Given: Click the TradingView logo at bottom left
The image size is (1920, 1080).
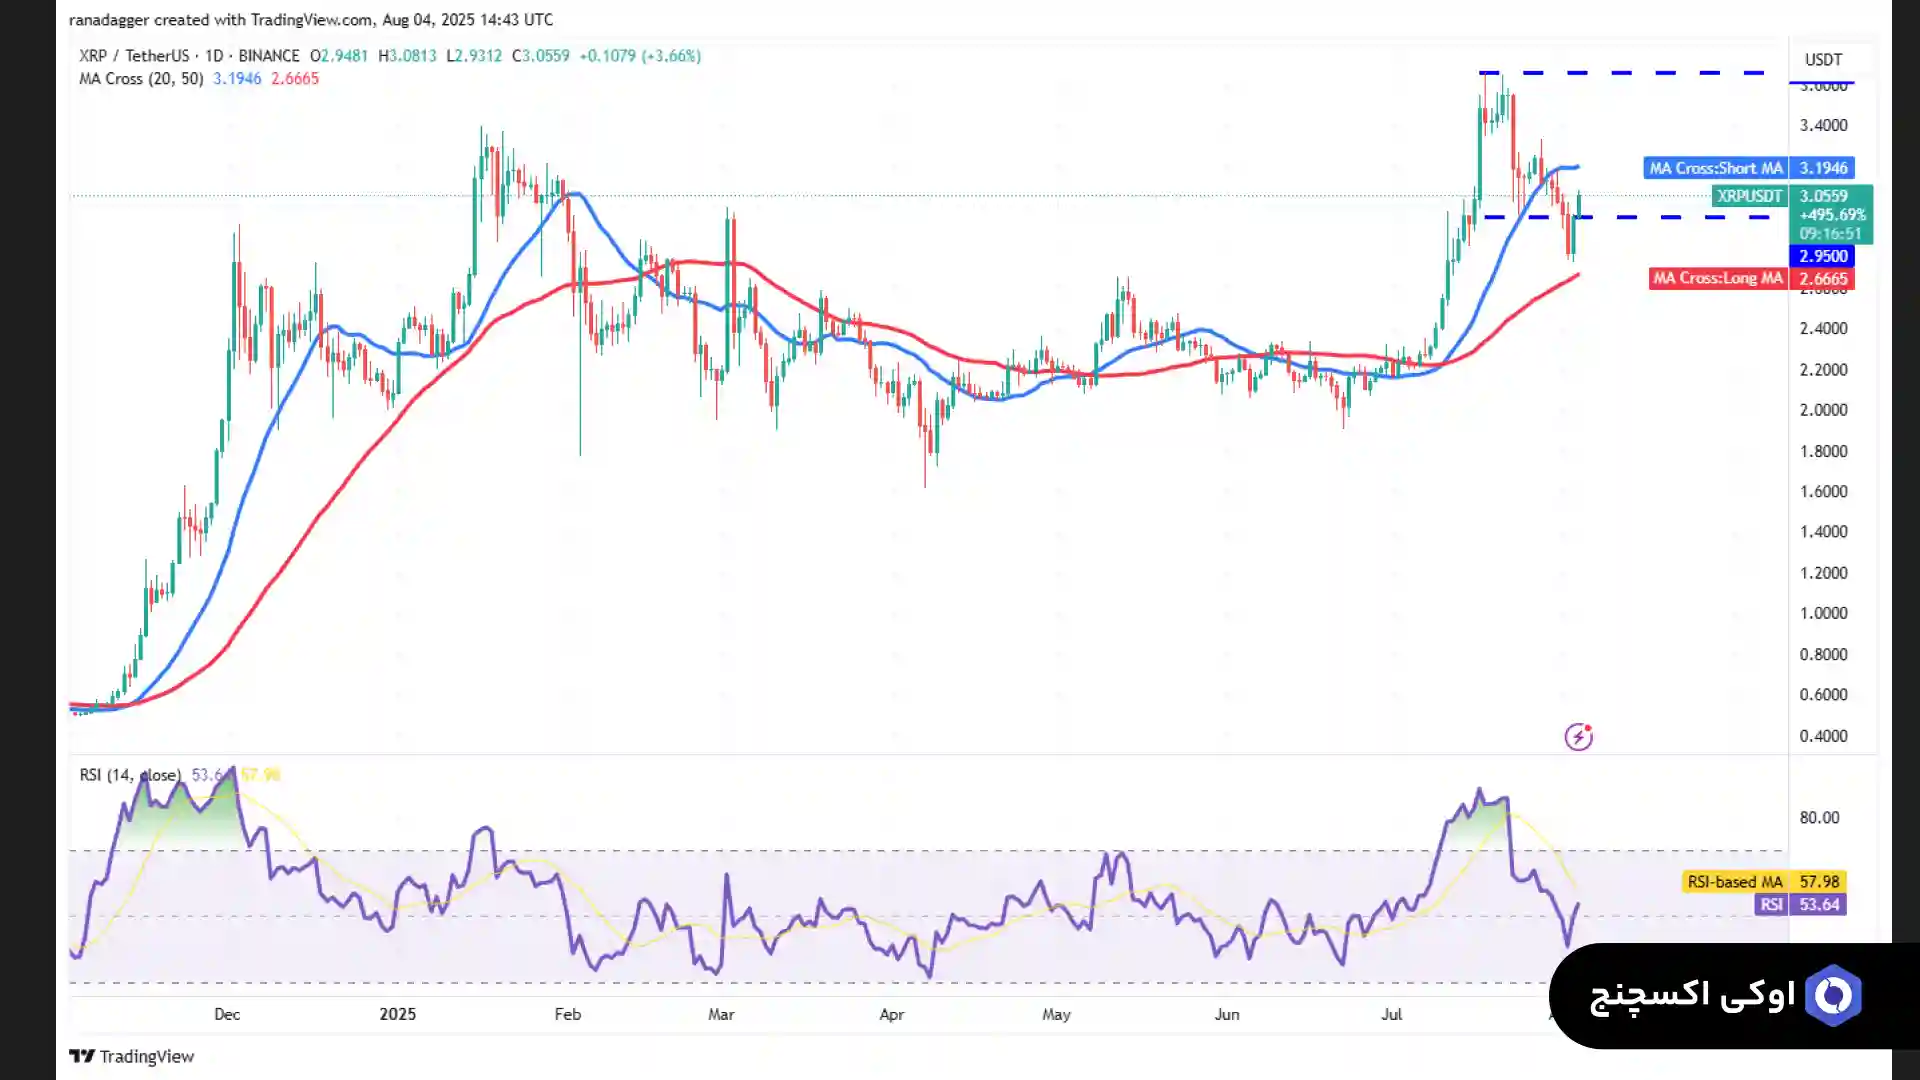Looking at the screenshot, I should pos(132,1056).
